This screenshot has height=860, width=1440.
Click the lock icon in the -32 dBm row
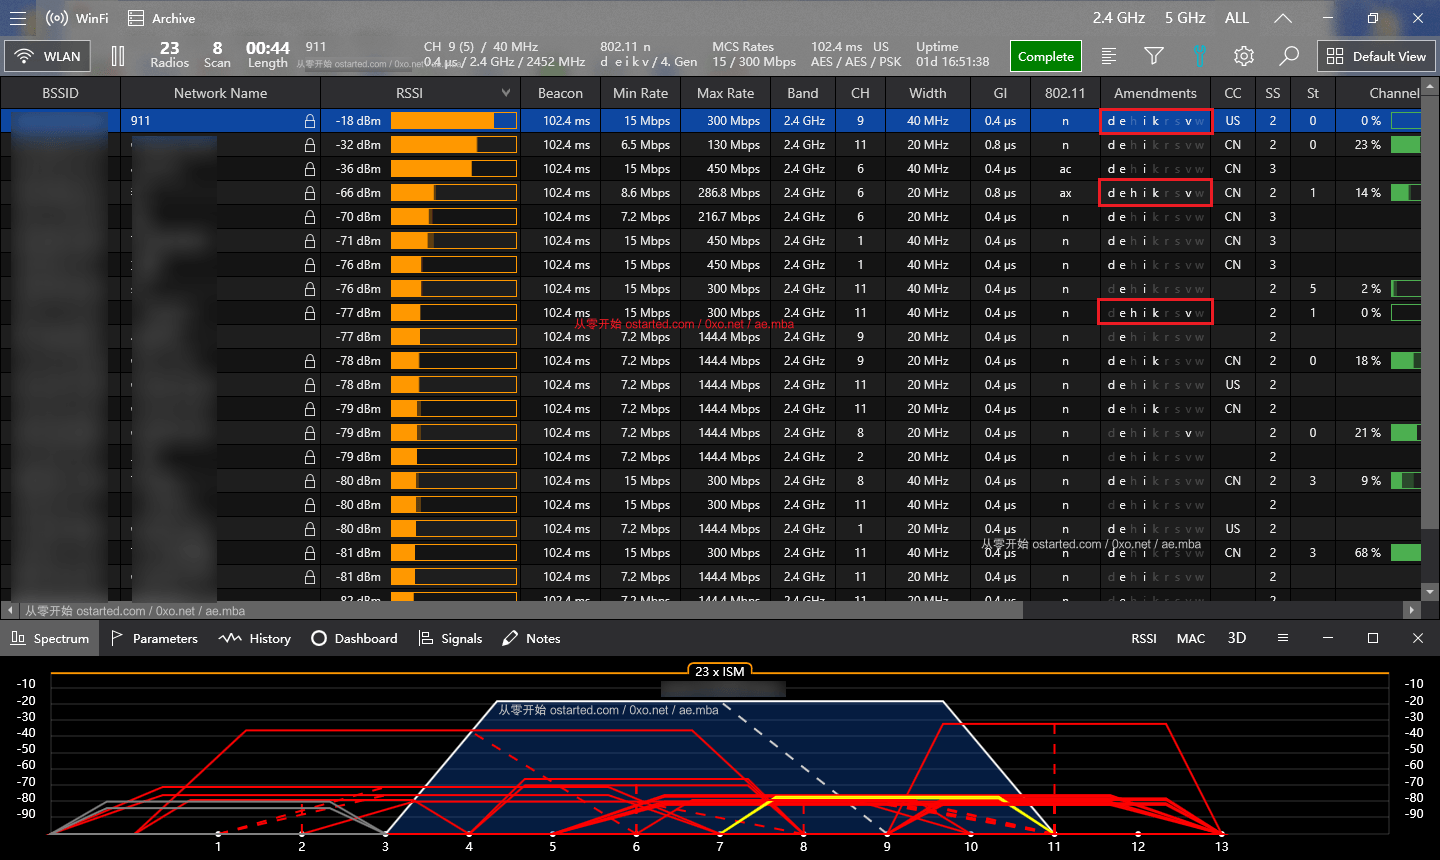310,145
